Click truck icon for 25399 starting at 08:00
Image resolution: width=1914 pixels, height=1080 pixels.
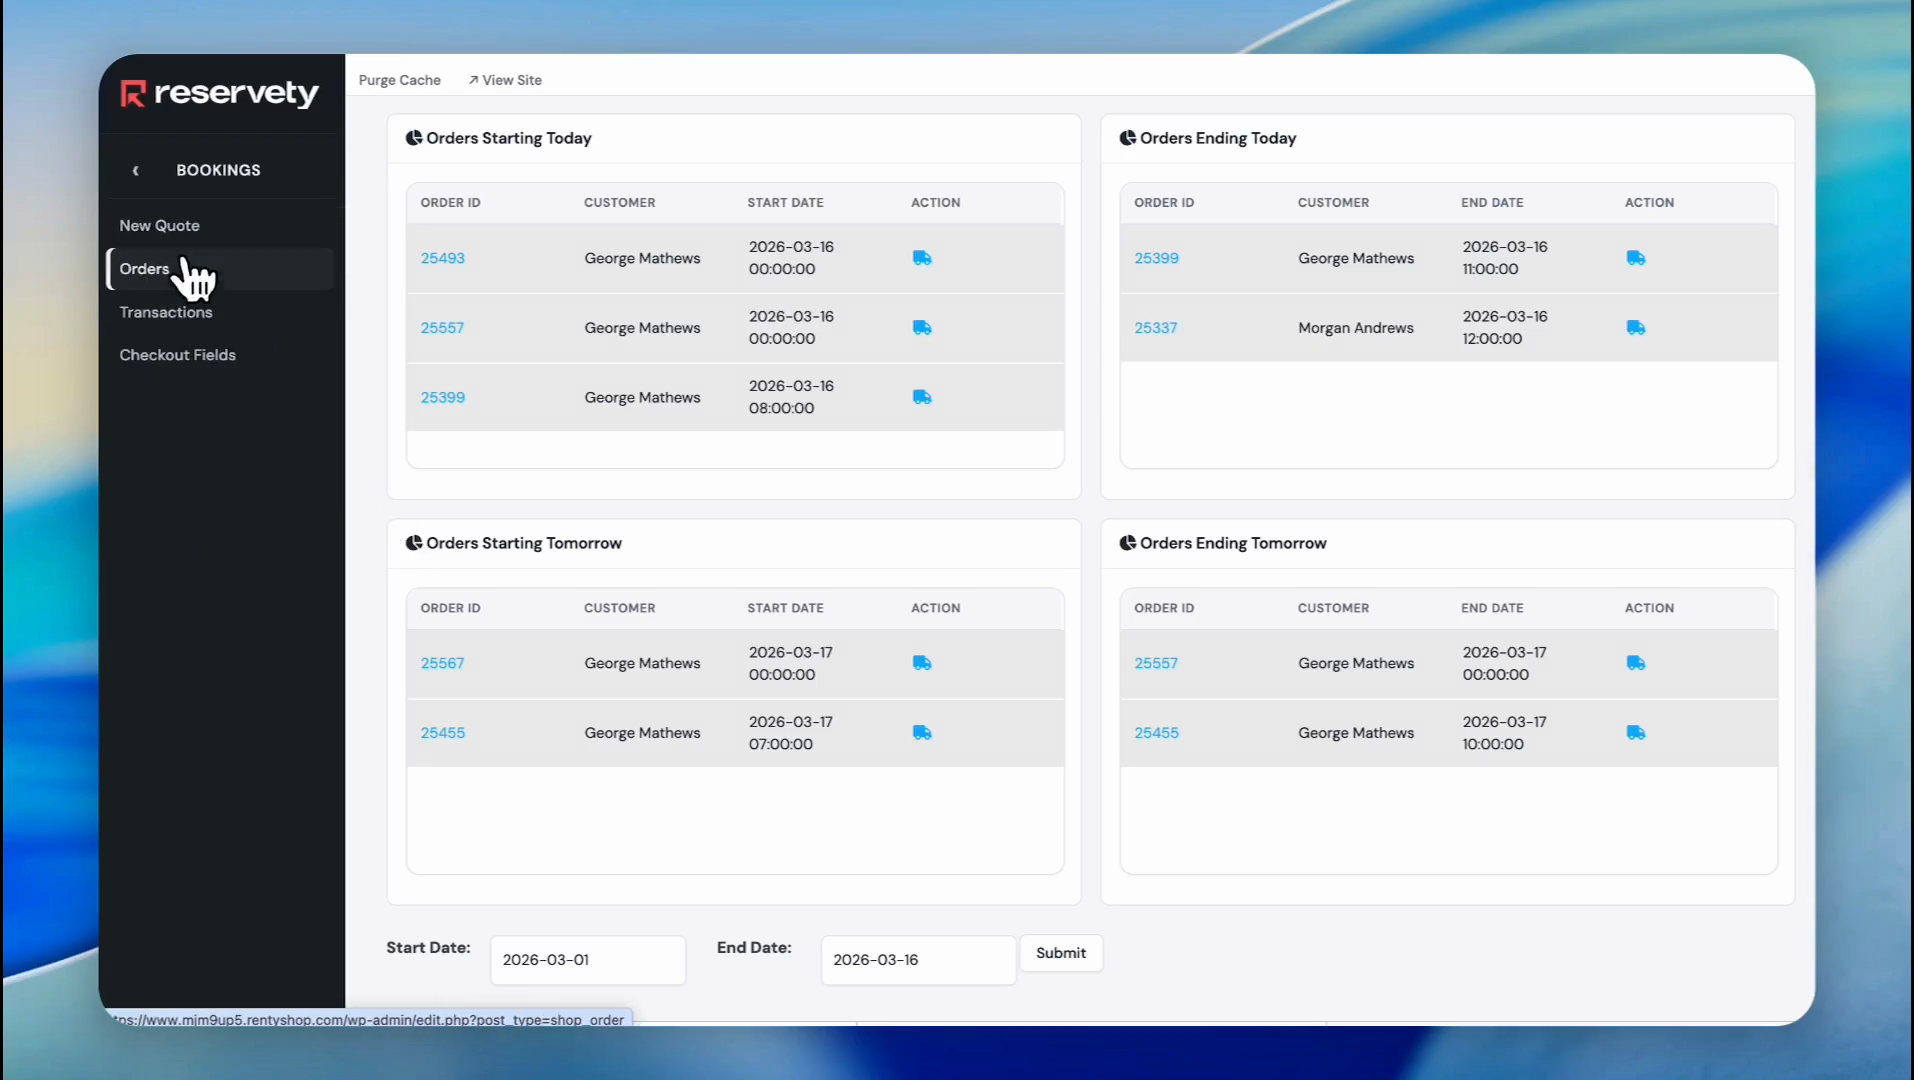pos(922,397)
